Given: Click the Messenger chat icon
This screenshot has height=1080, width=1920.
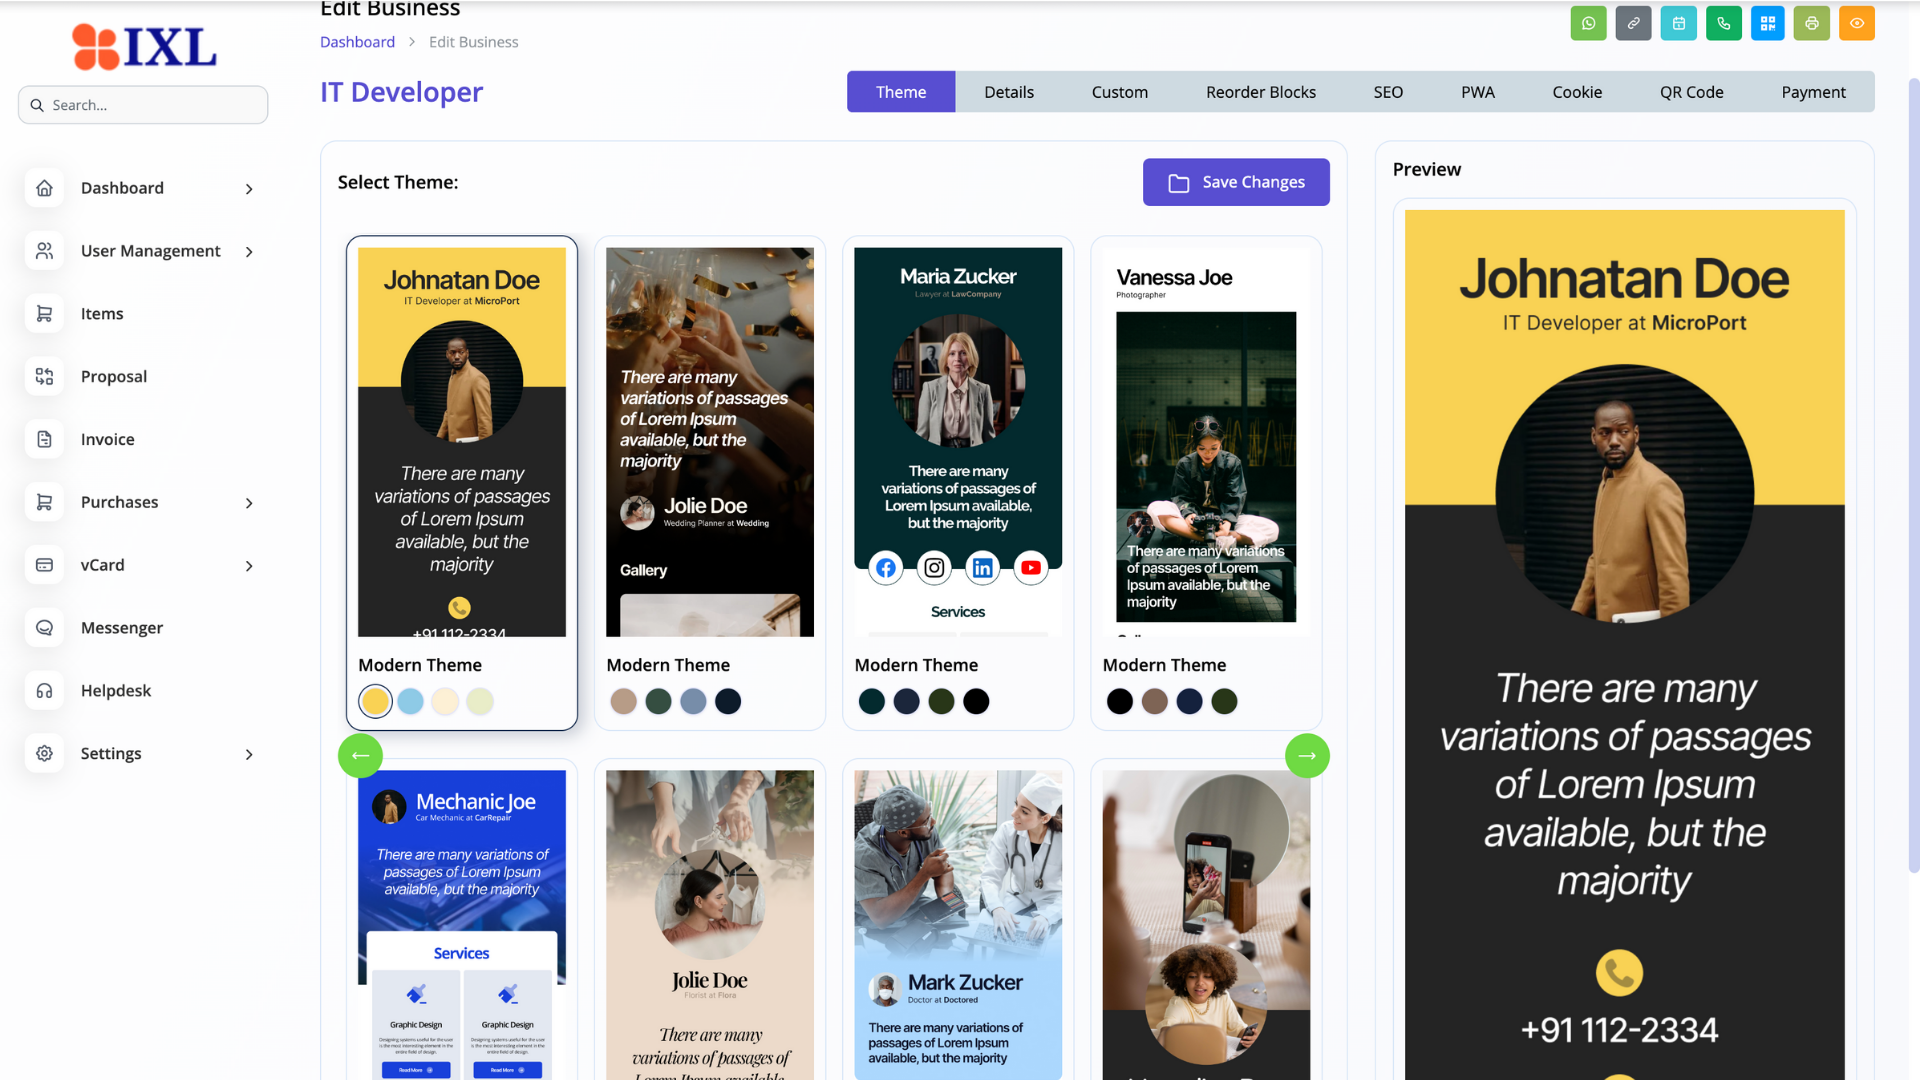Looking at the screenshot, I should [x=44, y=628].
